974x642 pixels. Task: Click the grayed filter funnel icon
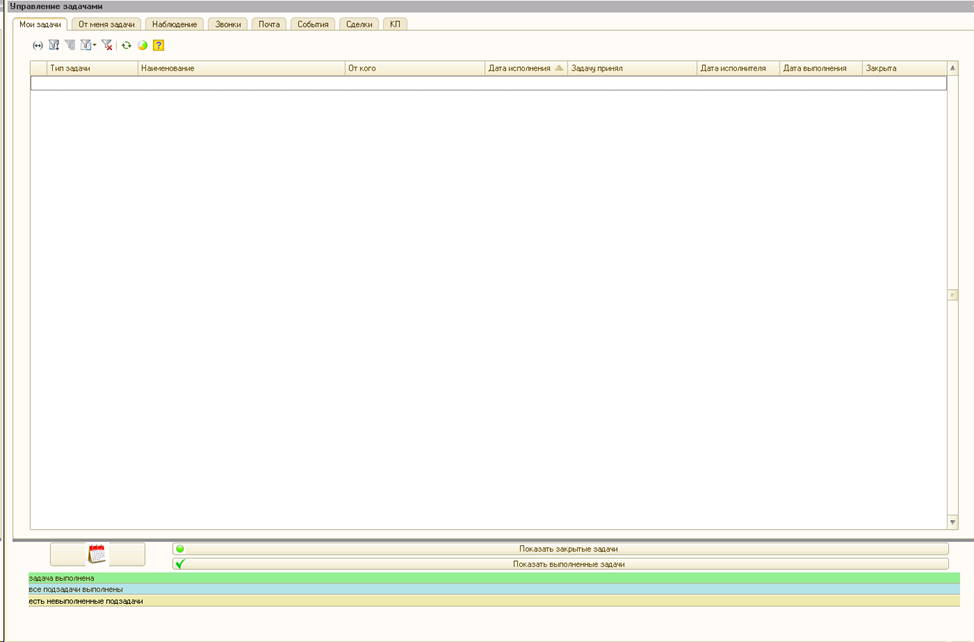click(70, 45)
